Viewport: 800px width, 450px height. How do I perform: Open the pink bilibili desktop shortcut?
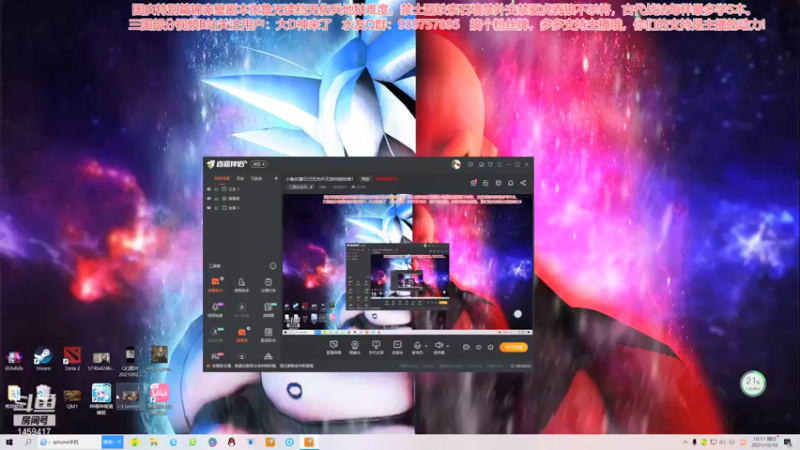pos(159,397)
